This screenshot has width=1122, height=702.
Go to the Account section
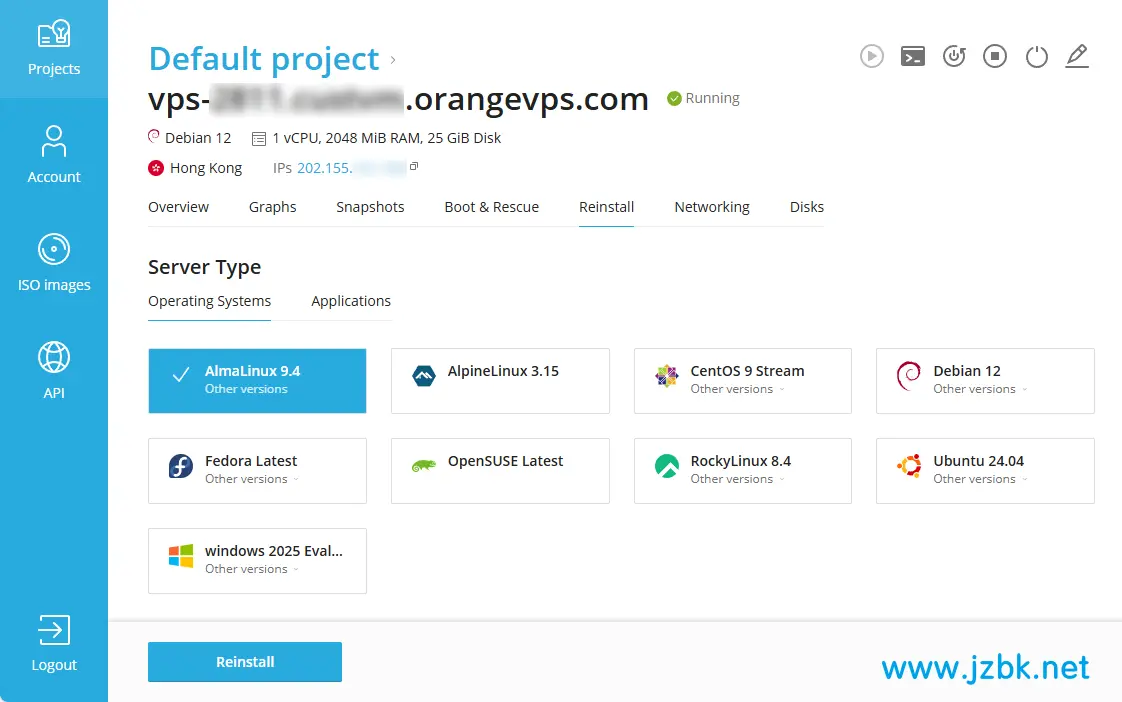tap(54, 155)
